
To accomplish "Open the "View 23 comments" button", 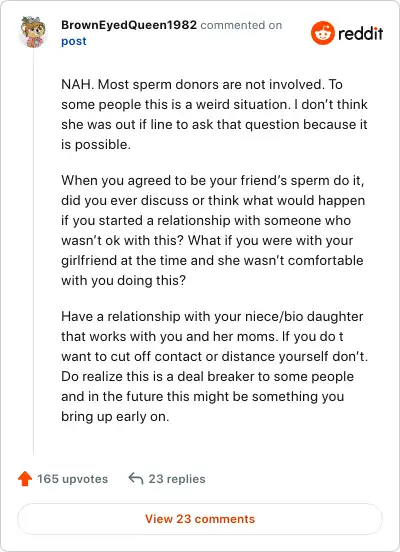I will pos(200,519).
